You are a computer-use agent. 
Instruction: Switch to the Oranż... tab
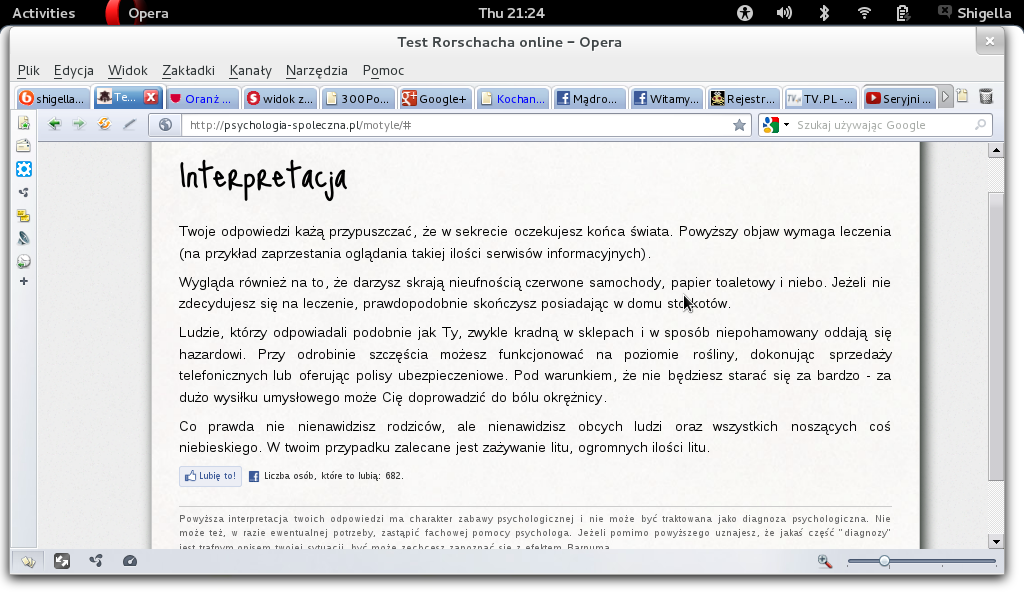tap(204, 99)
